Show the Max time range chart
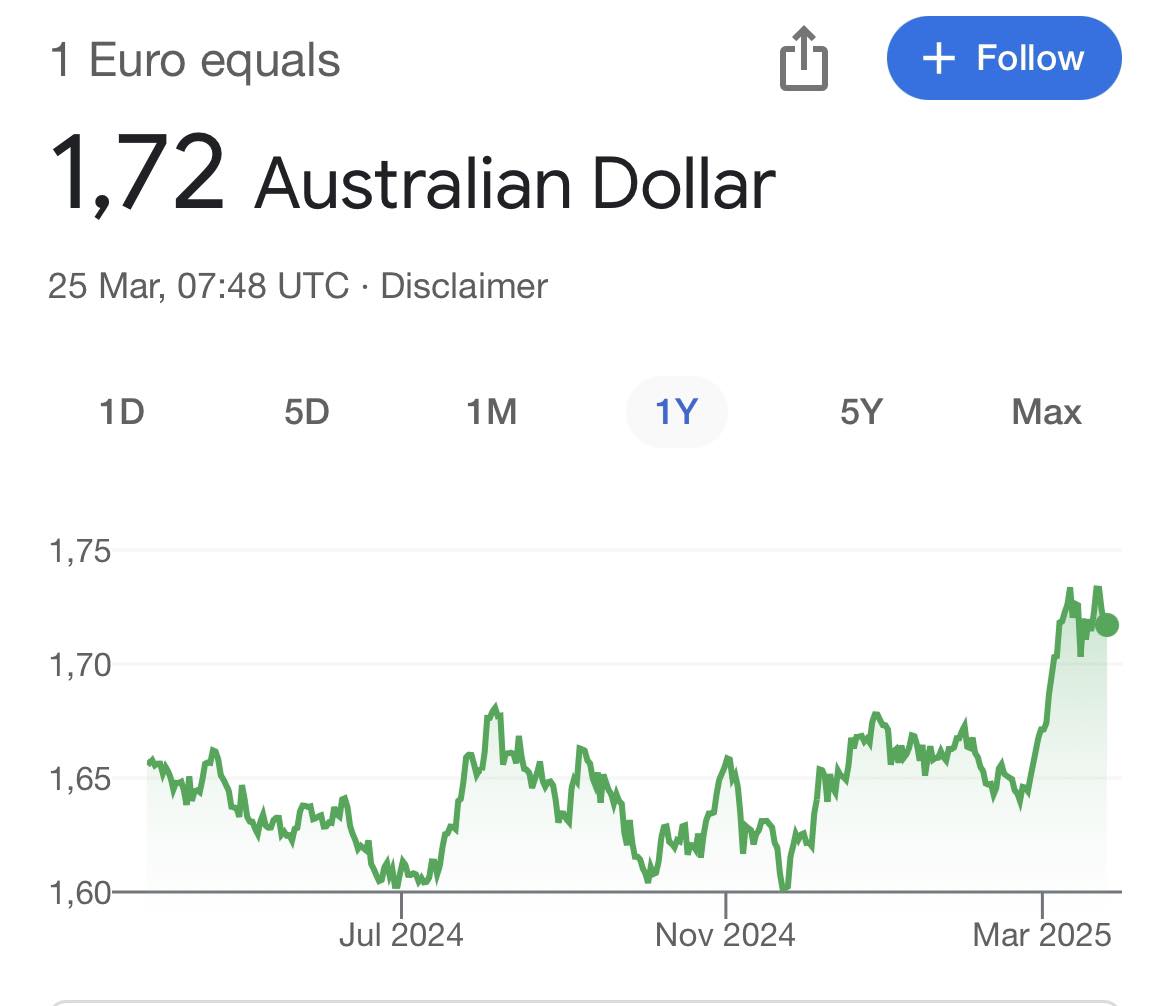This screenshot has width=1170, height=1006. tap(1046, 412)
